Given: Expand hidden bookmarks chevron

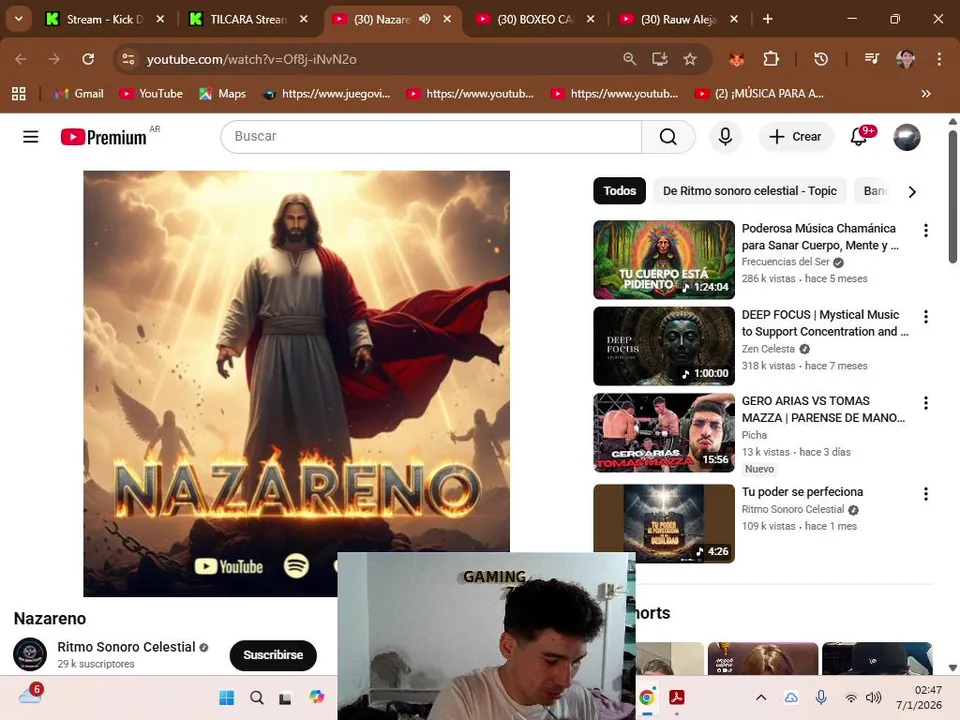Looking at the screenshot, I should point(926,94).
